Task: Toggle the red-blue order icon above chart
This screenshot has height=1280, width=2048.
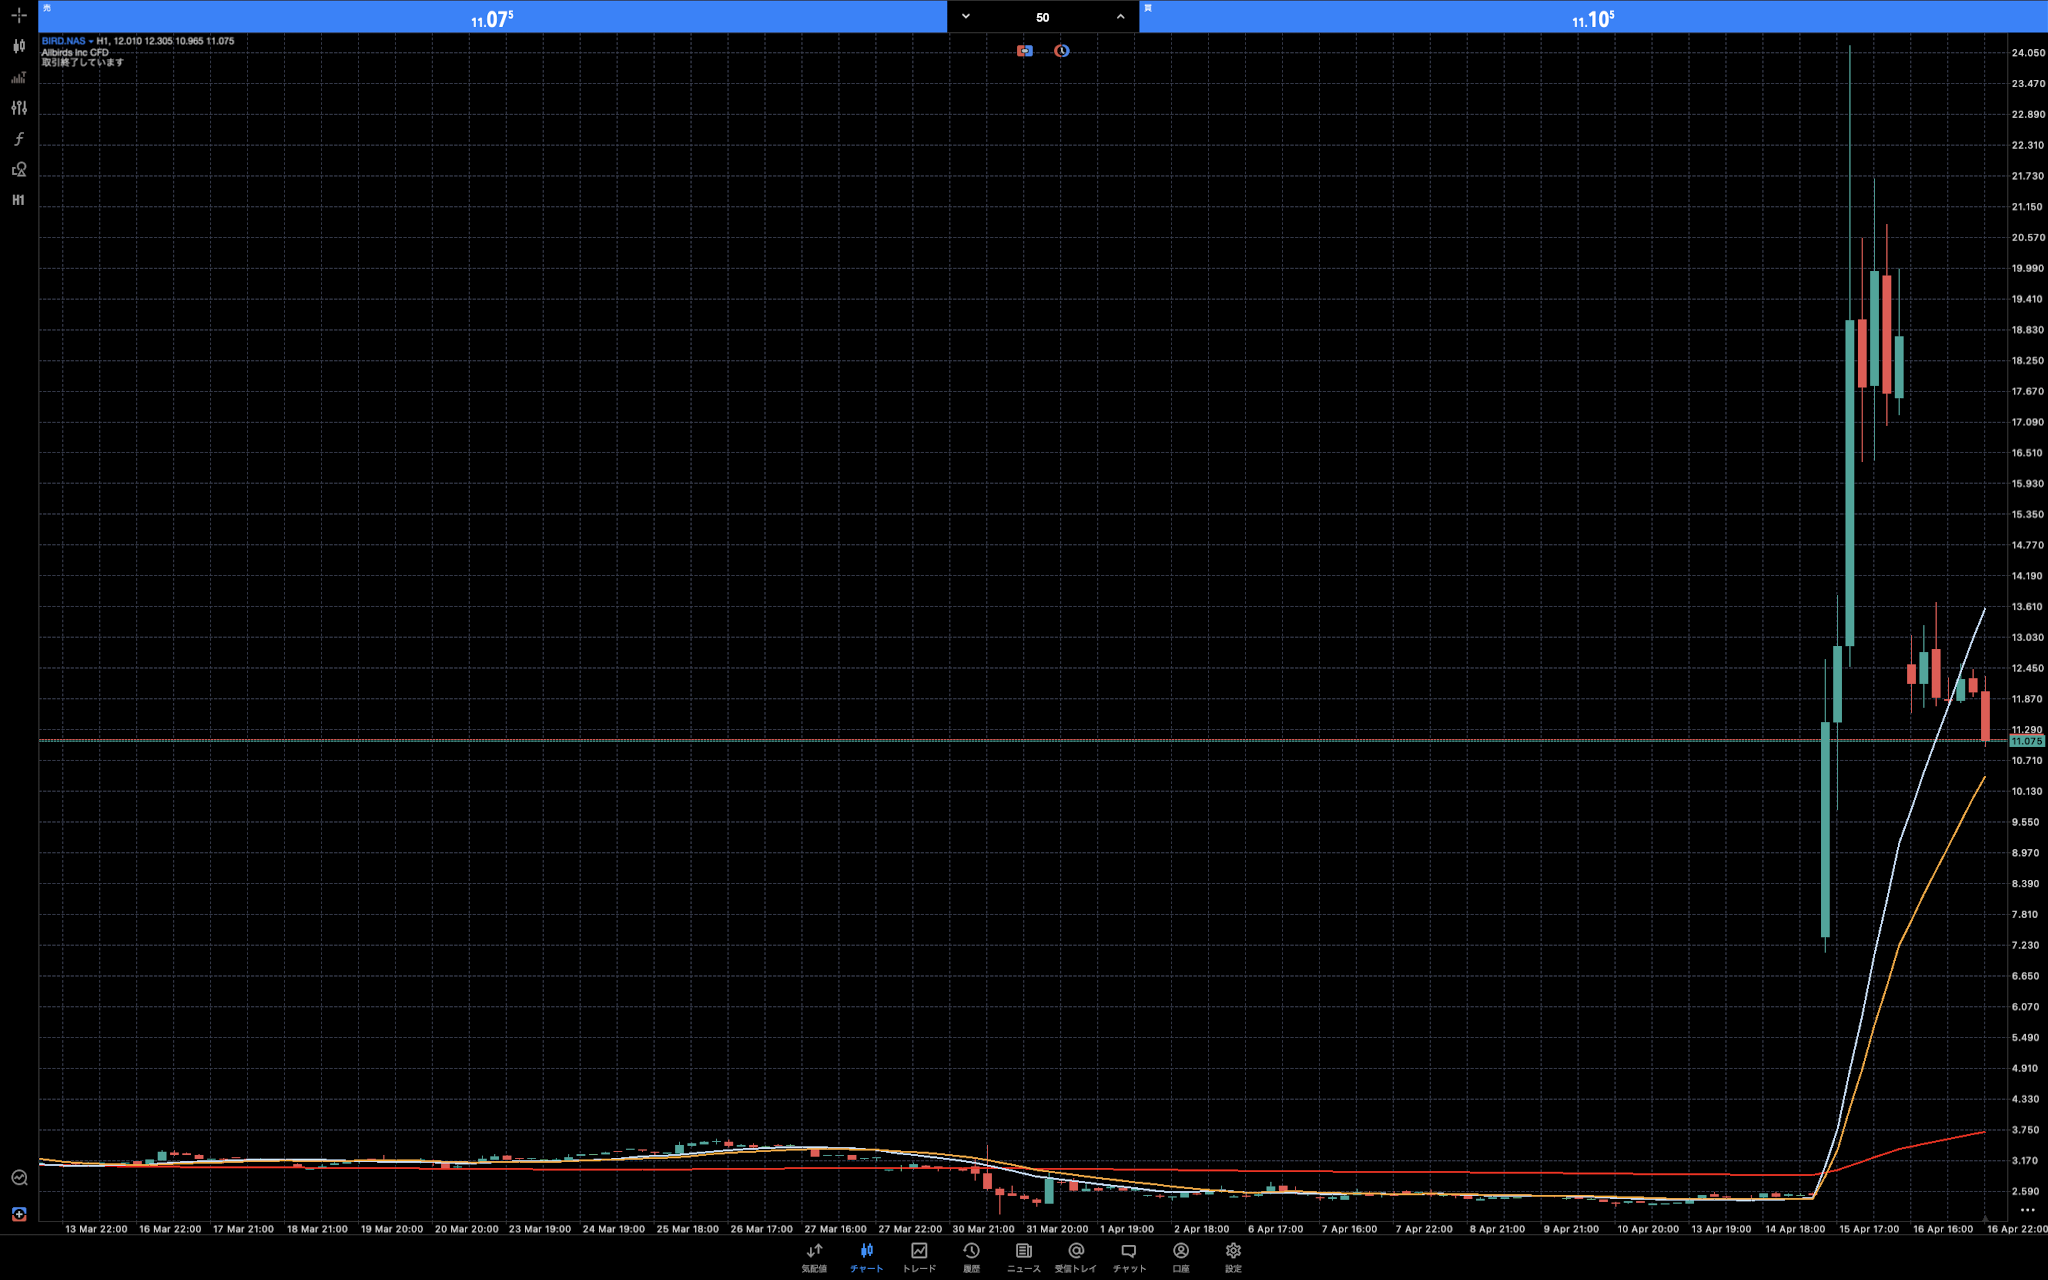Action: (x=1024, y=51)
